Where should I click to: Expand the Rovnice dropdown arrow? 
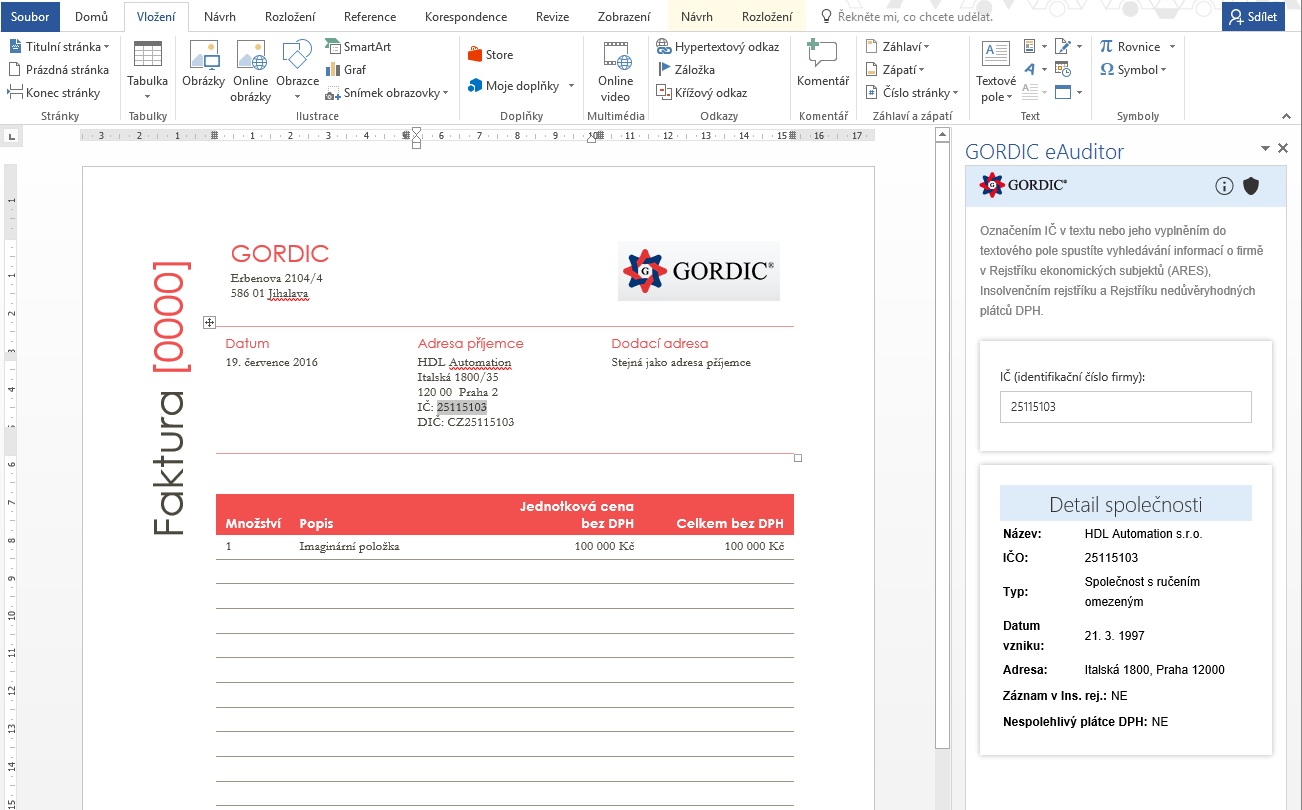[x=1172, y=47]
